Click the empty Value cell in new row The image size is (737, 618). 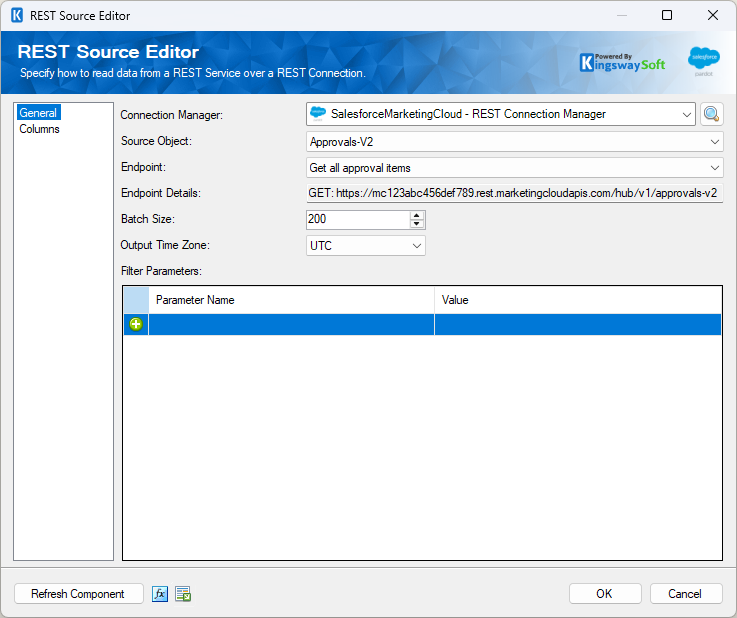click(x=578, y=324)
